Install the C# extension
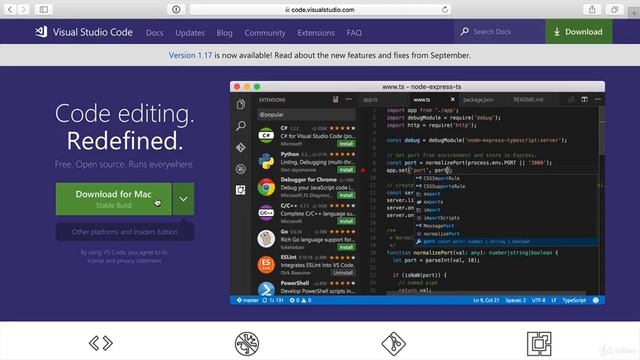 [346, 144]
